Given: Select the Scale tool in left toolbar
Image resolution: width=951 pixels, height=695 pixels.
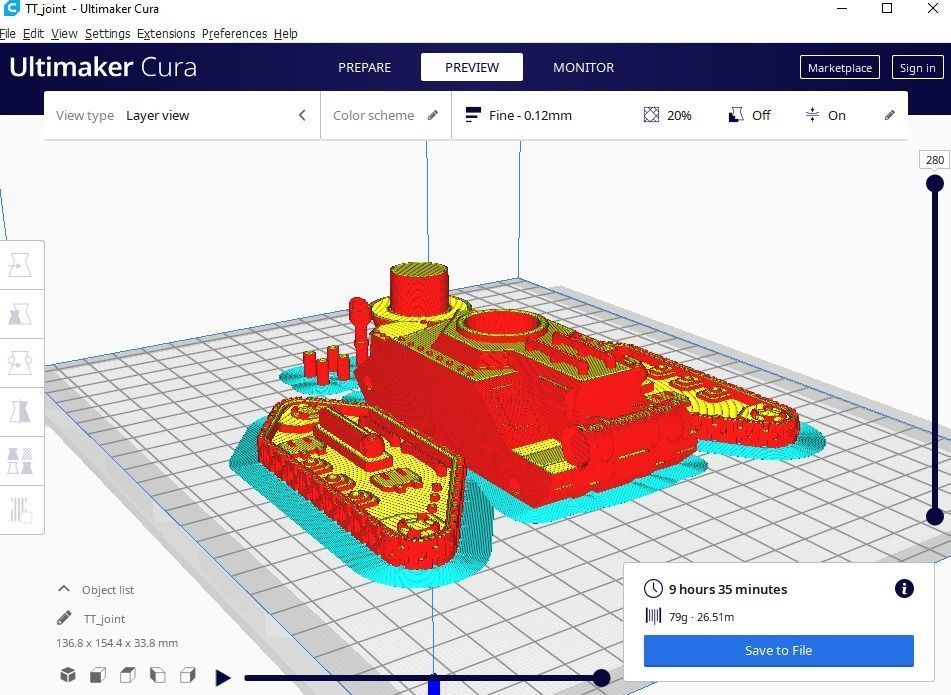Looking at the screenshot, I should (20, 314).
